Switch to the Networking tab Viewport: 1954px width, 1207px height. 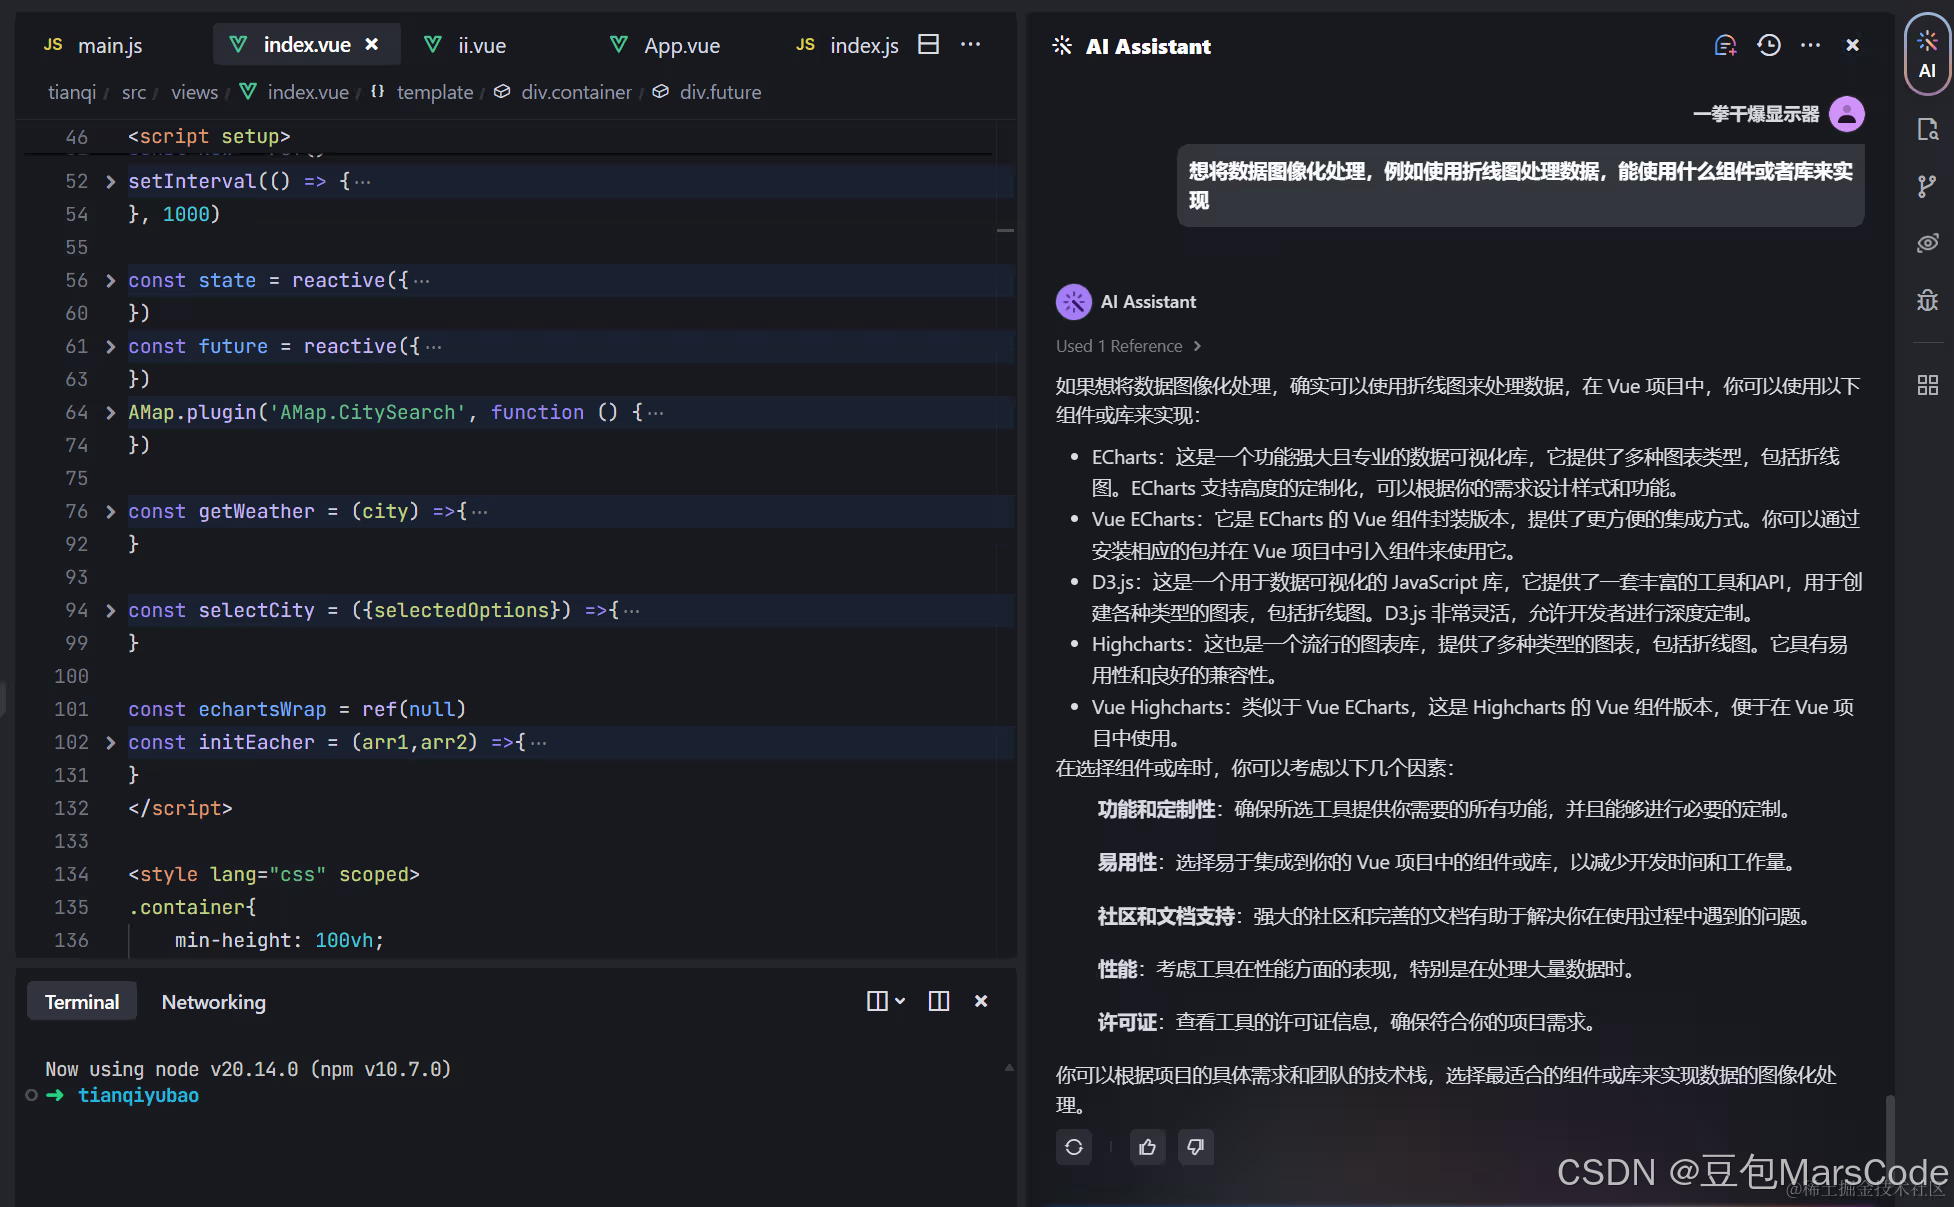click(x=213, y=1002)
